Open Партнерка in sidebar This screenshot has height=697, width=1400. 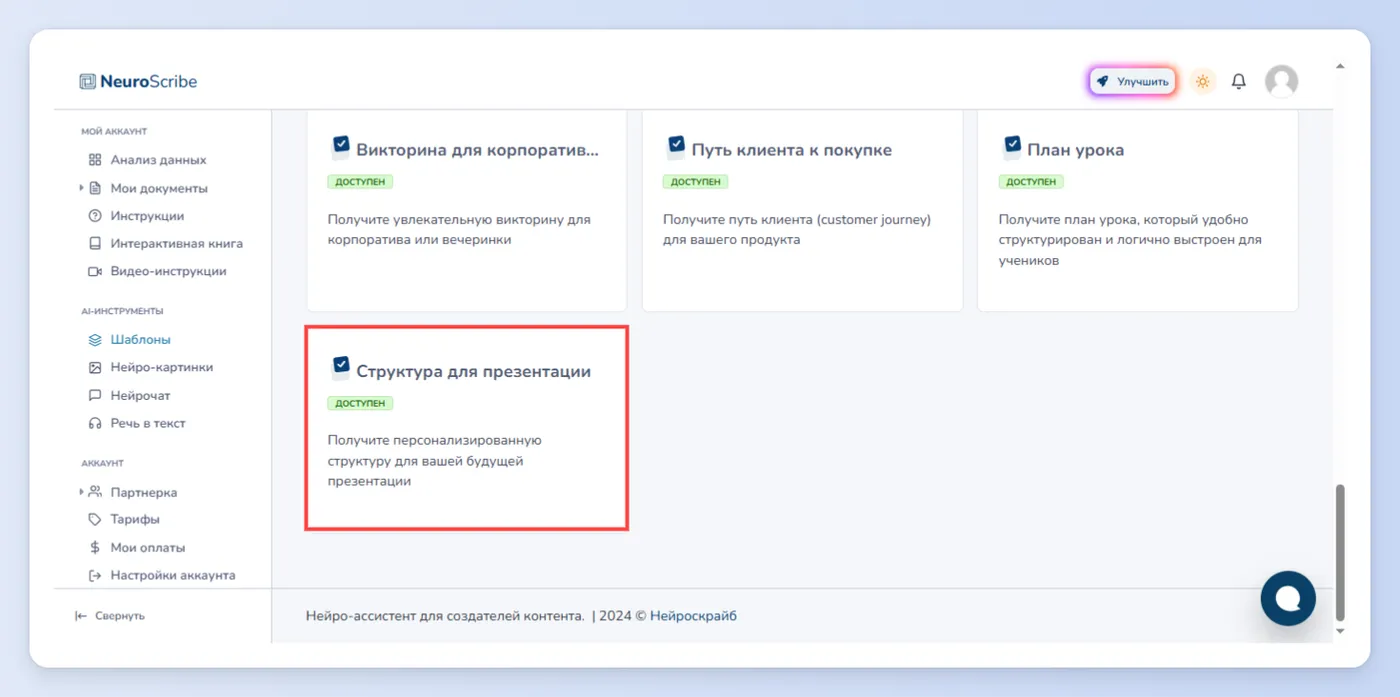coord(143,492)
